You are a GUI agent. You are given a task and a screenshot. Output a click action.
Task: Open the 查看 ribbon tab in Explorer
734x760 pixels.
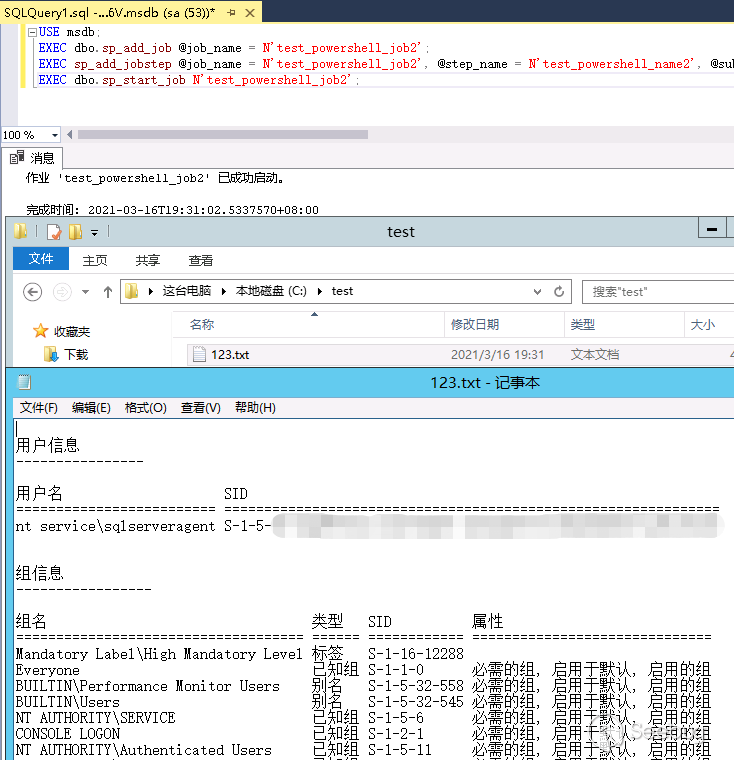[200, 261]
